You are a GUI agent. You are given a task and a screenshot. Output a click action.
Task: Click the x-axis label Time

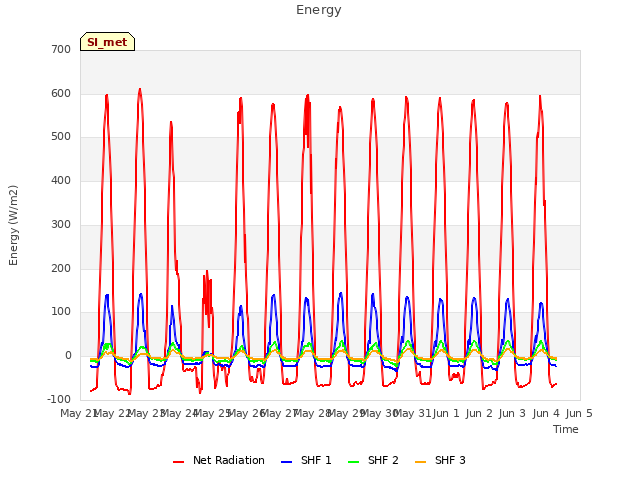tap(566, 429)
